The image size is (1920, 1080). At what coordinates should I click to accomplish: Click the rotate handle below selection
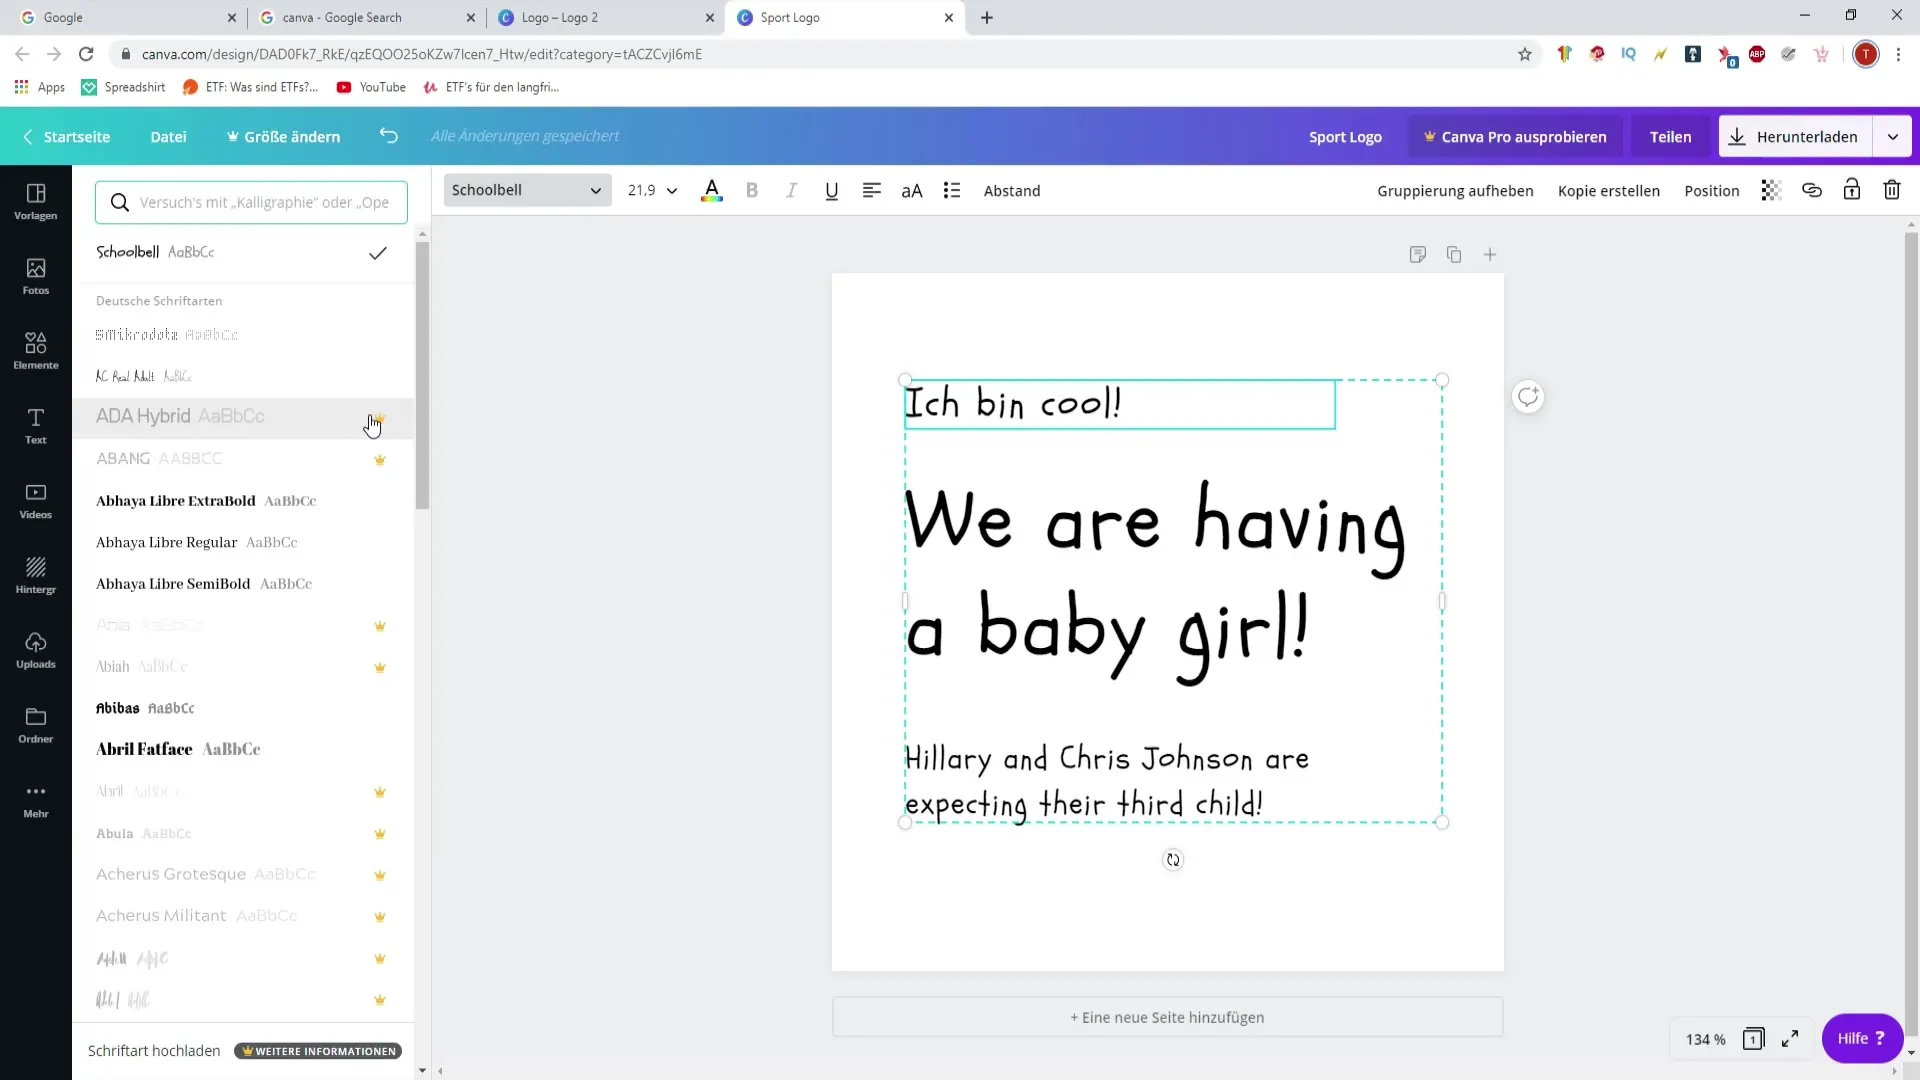pos(1173,860)
